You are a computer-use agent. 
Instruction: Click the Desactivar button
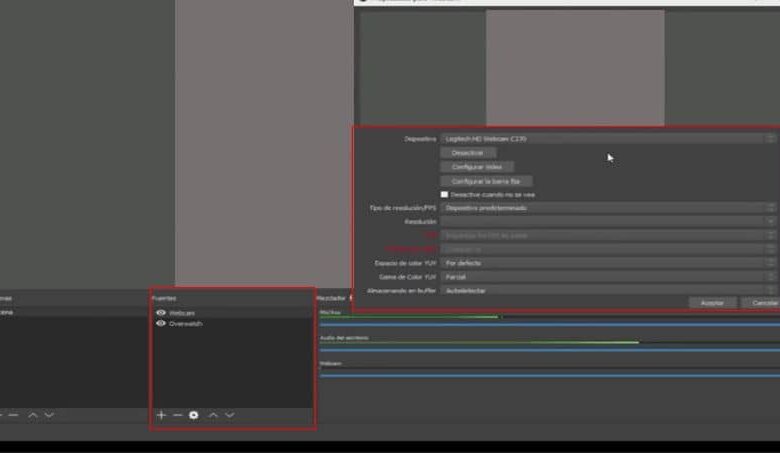(x=468, y=153)
